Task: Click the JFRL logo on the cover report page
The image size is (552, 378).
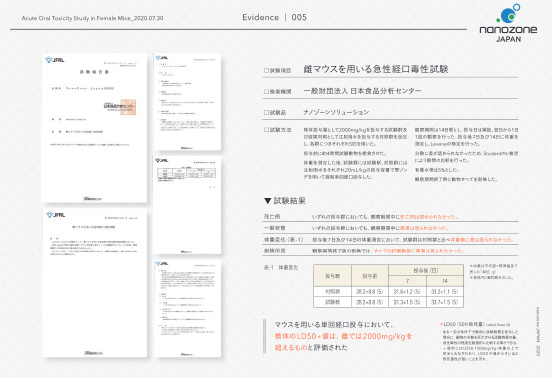Action: pyautogui.click(x=55, y=60)
